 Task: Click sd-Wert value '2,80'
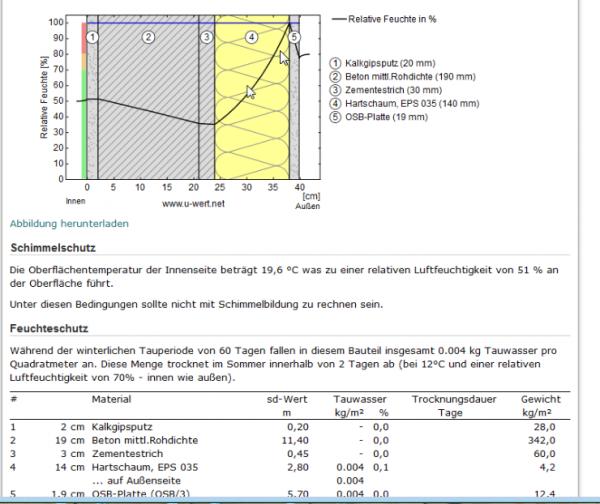[x=298, y=467]
